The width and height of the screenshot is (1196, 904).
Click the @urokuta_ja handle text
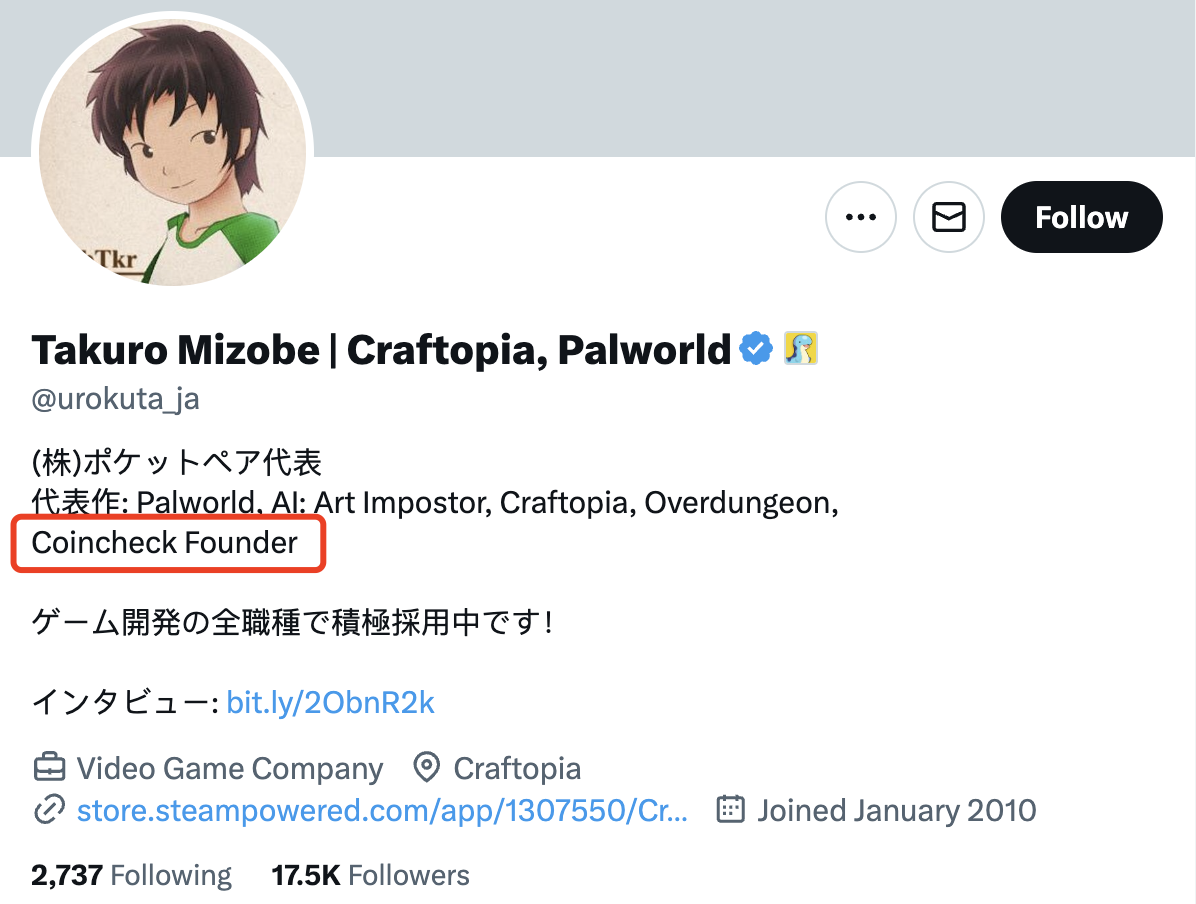click(x=115, y=400)
